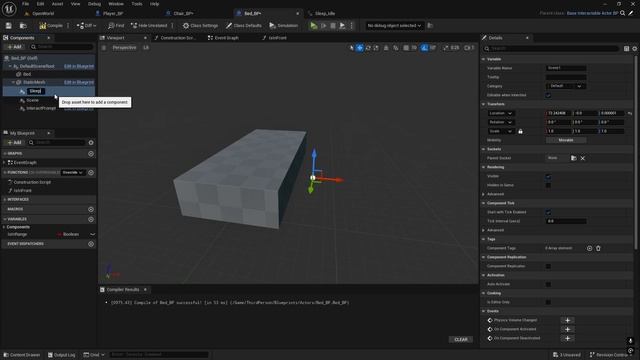
Task: Select the Scene component in tree
Action: (x=32, y=100)
